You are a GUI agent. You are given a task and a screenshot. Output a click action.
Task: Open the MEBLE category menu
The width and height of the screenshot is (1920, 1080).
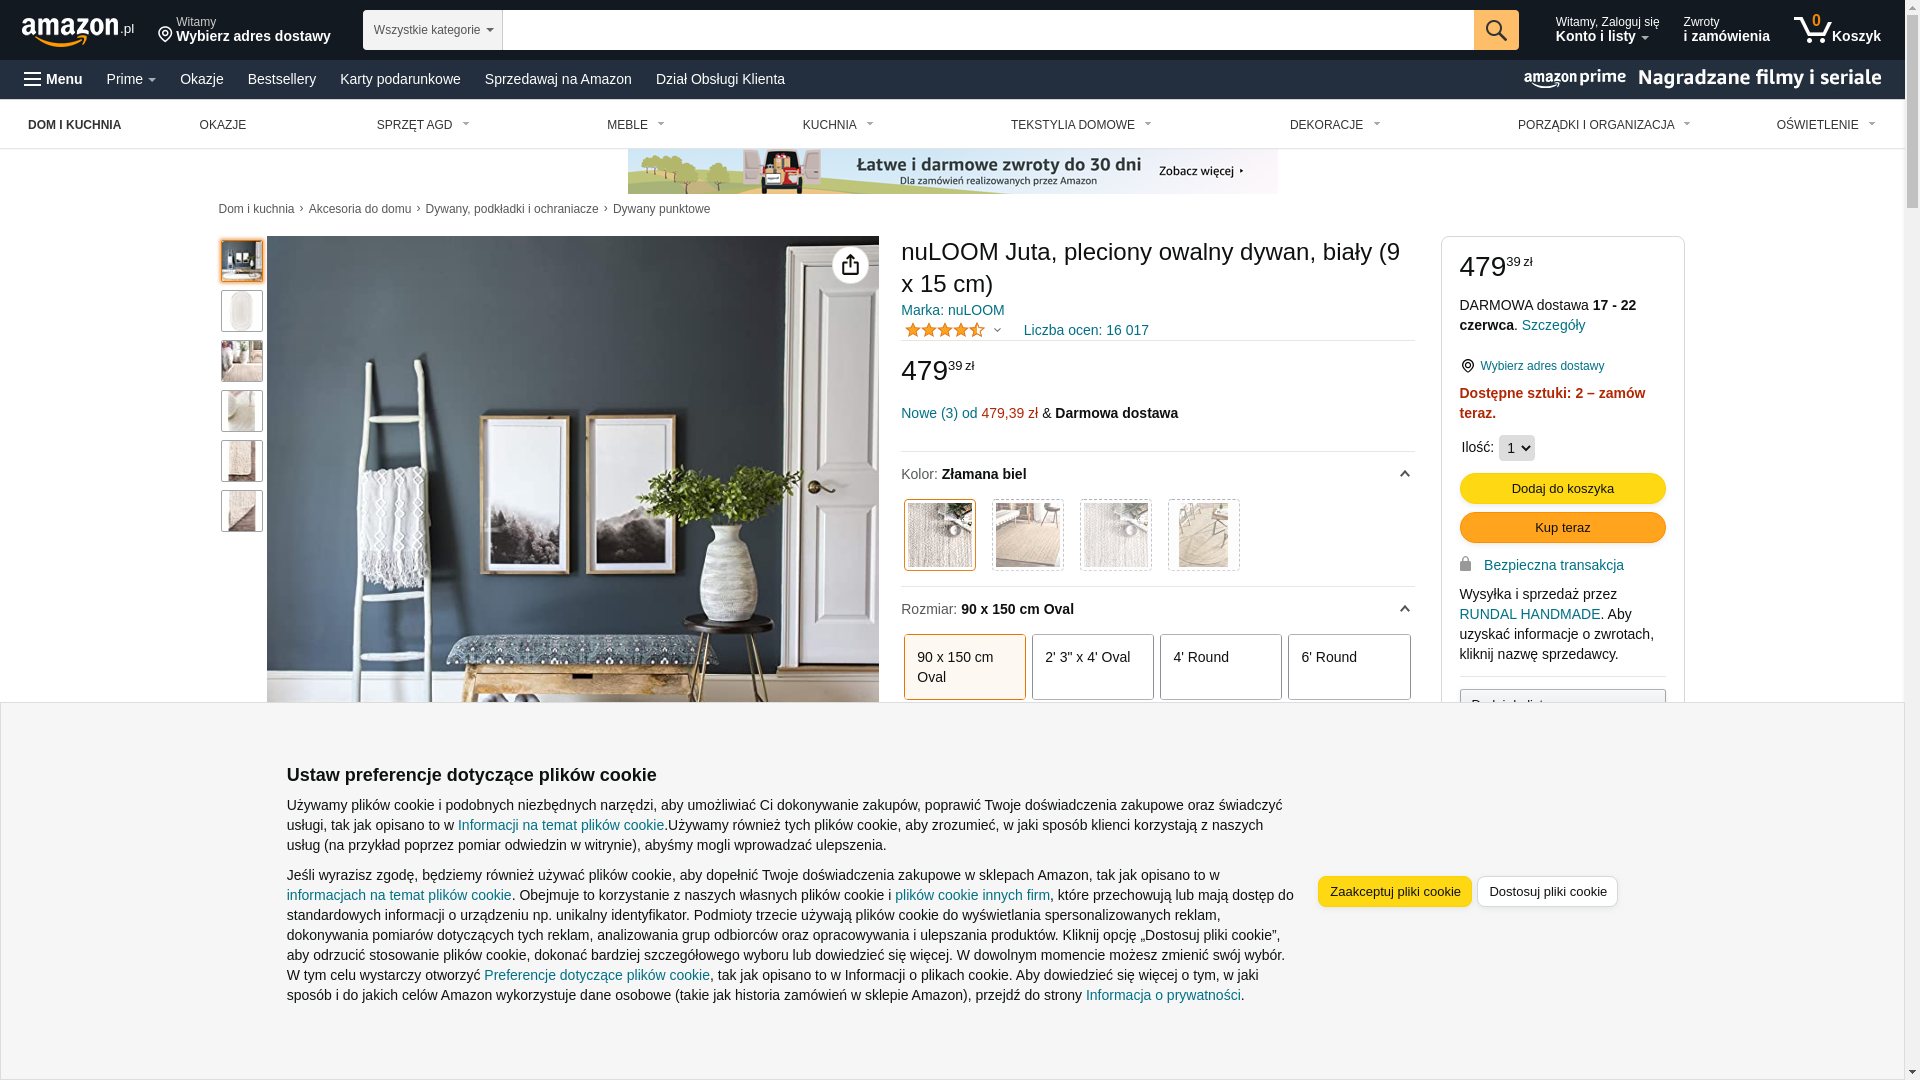click(636, 125)
